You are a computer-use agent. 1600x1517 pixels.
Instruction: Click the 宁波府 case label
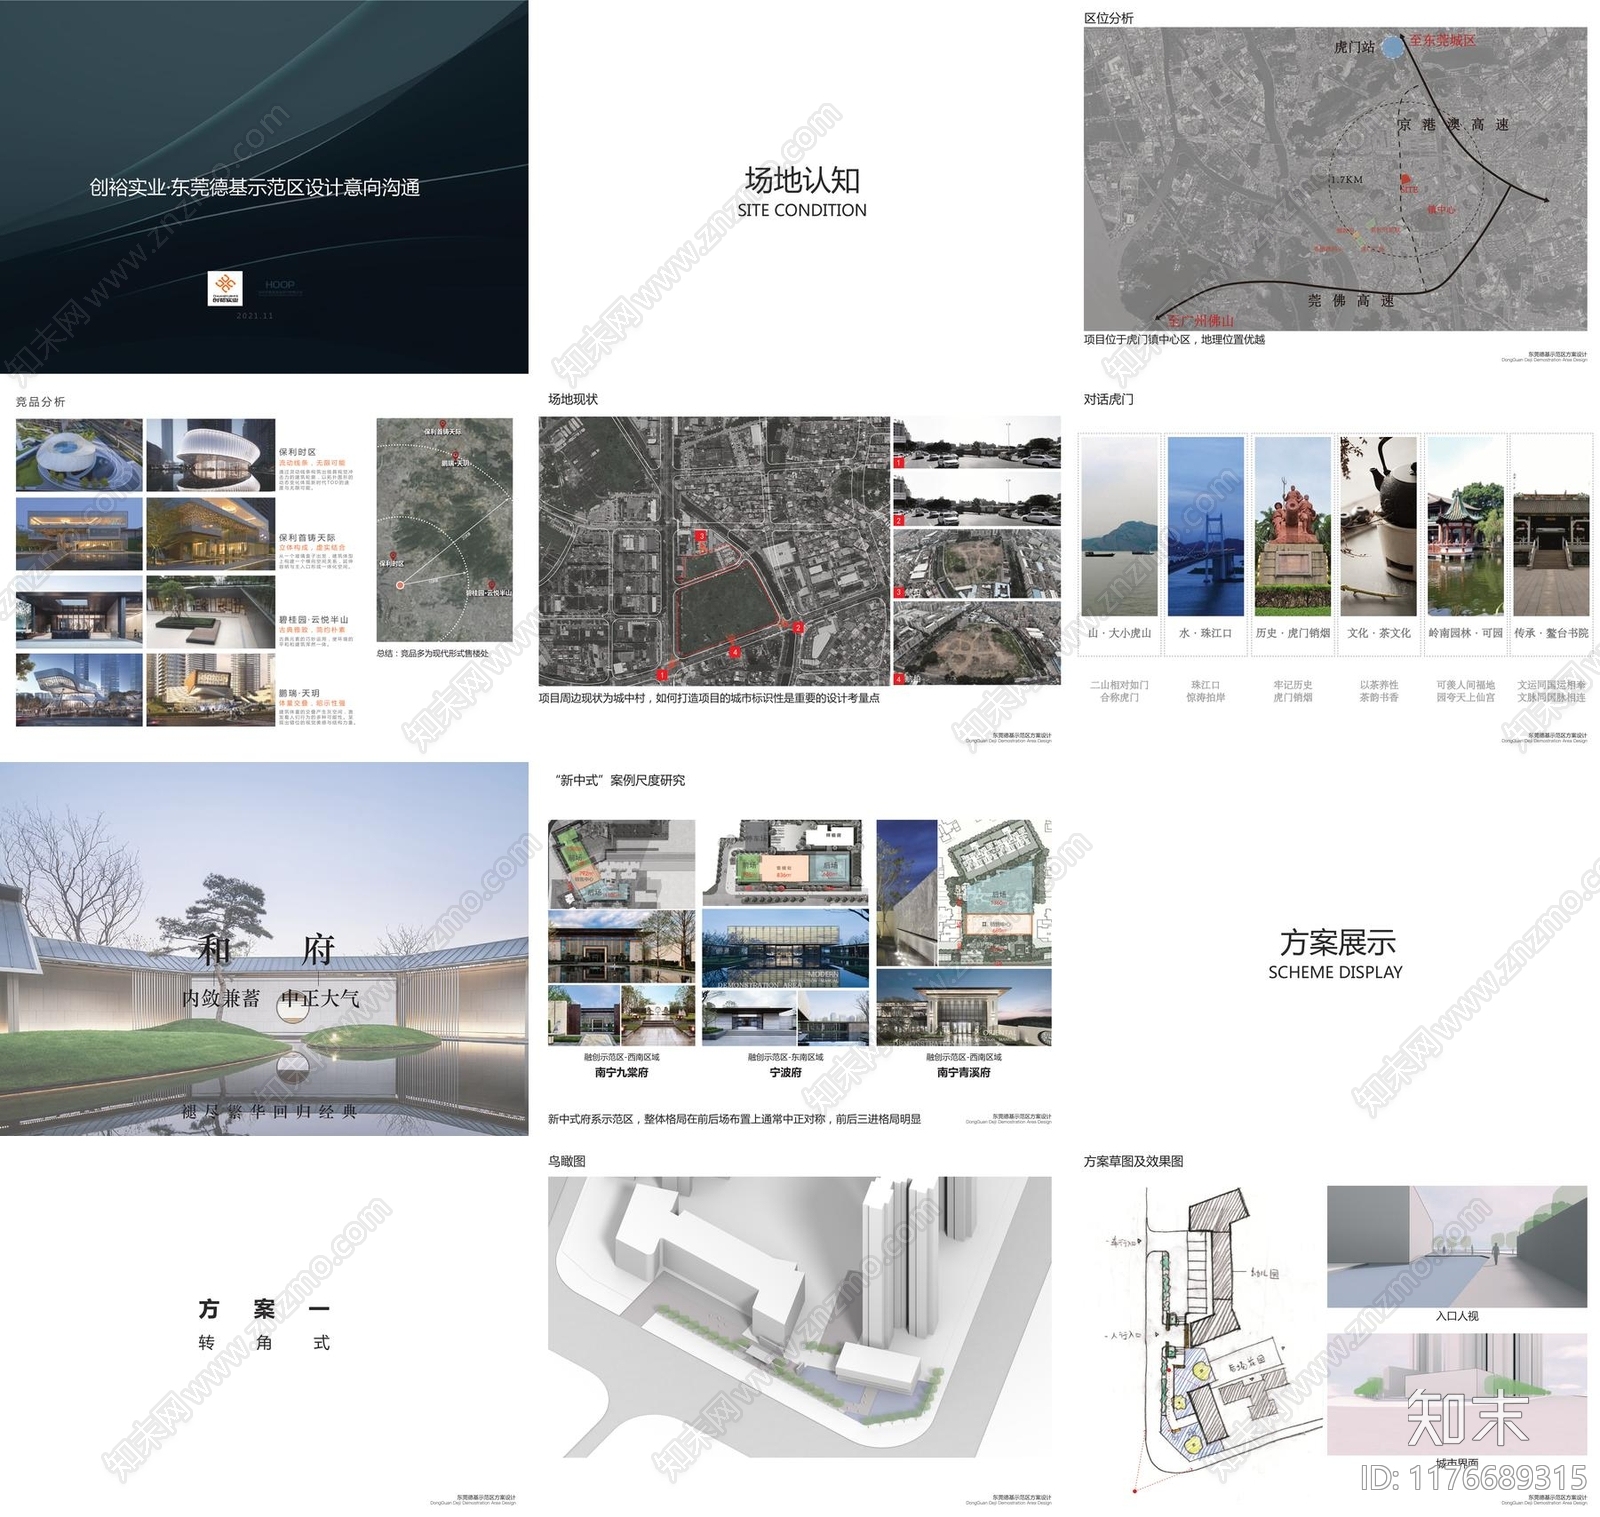[785, 1072]
